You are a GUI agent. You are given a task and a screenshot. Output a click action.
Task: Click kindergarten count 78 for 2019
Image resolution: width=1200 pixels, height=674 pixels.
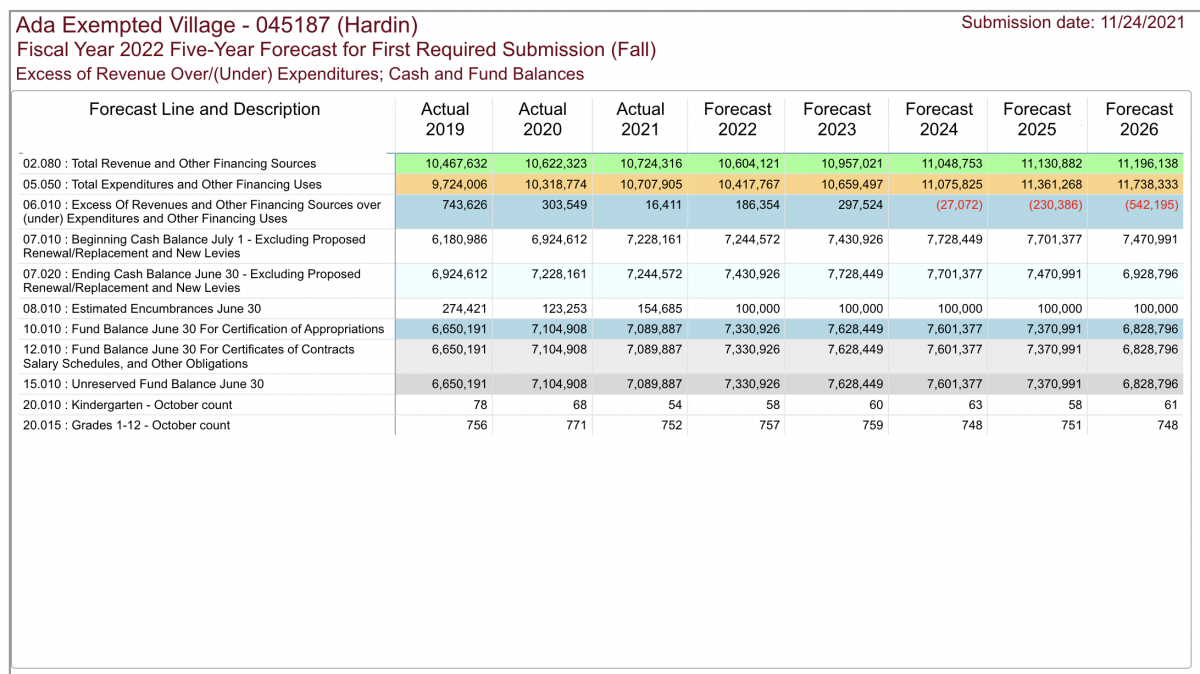tap(479, 405)
